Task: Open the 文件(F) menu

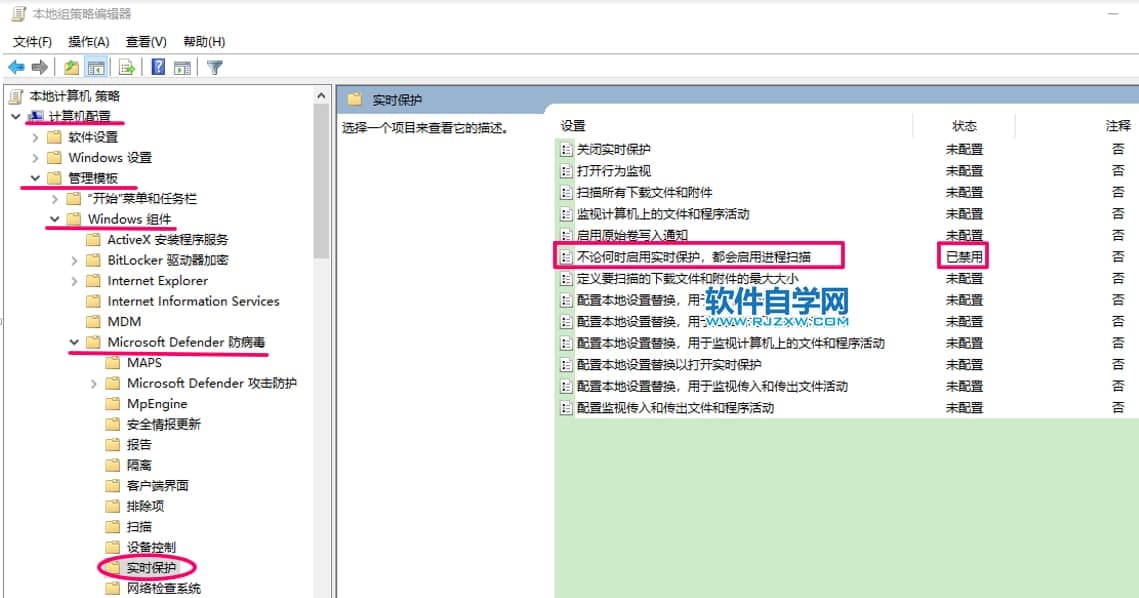Action: tap(32, 41)
